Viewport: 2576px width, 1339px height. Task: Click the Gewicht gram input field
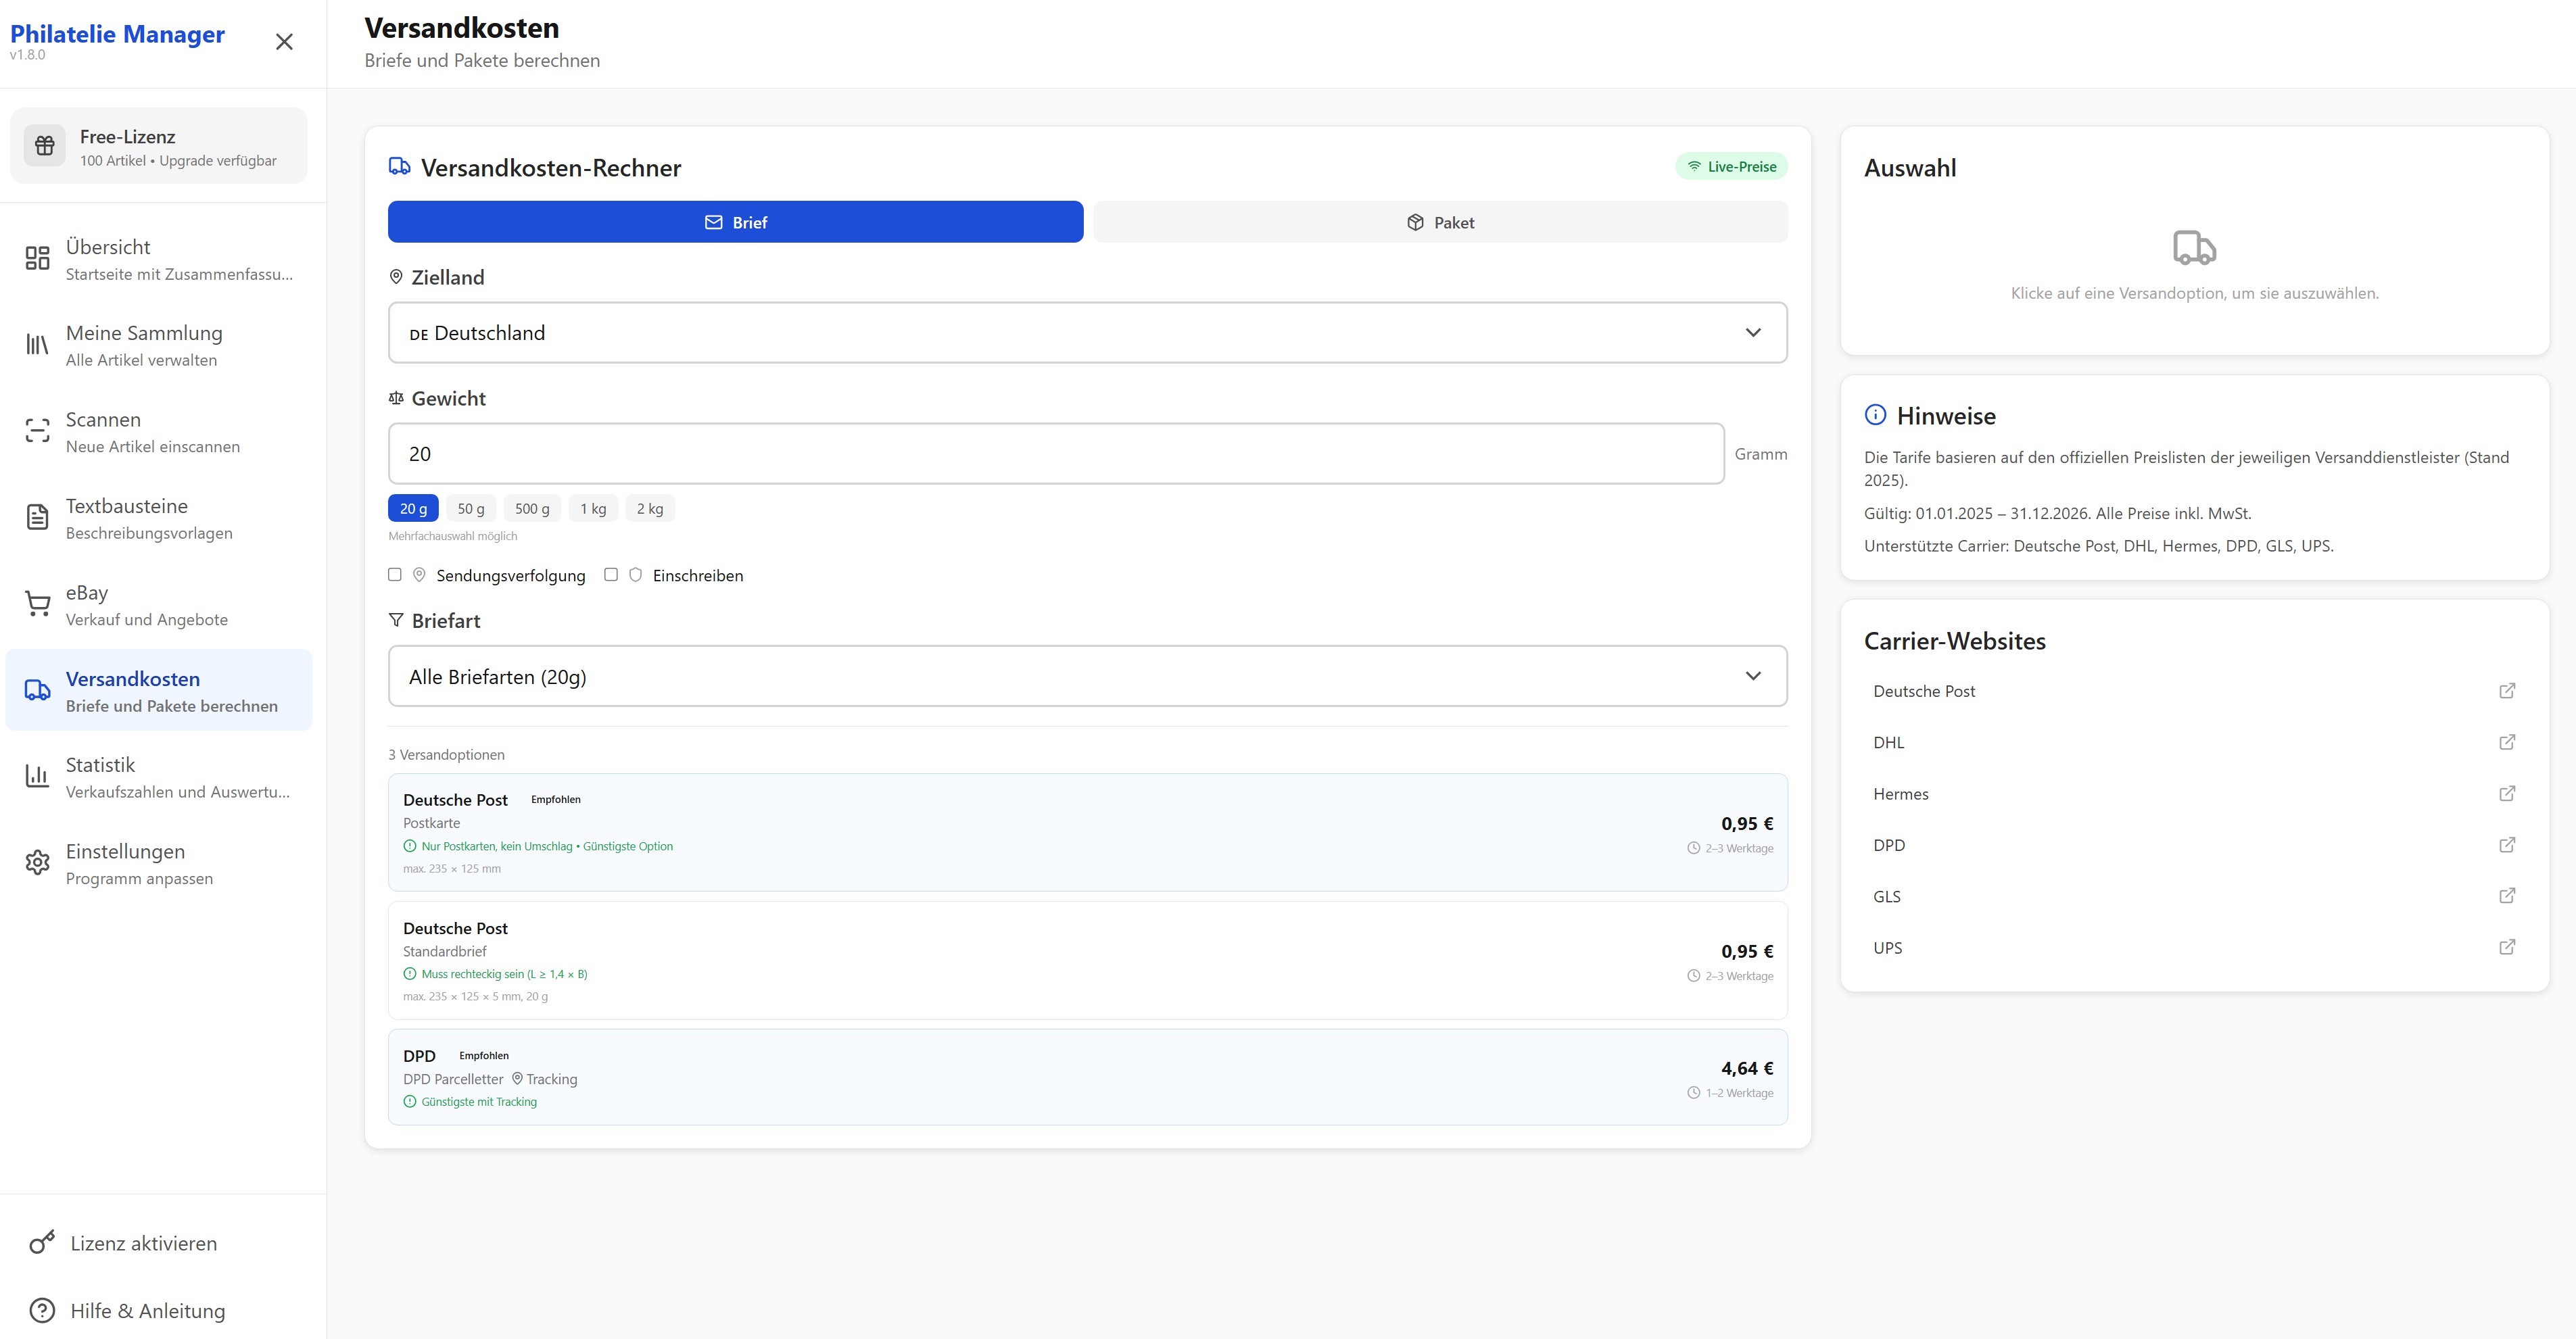[1055, 454]
